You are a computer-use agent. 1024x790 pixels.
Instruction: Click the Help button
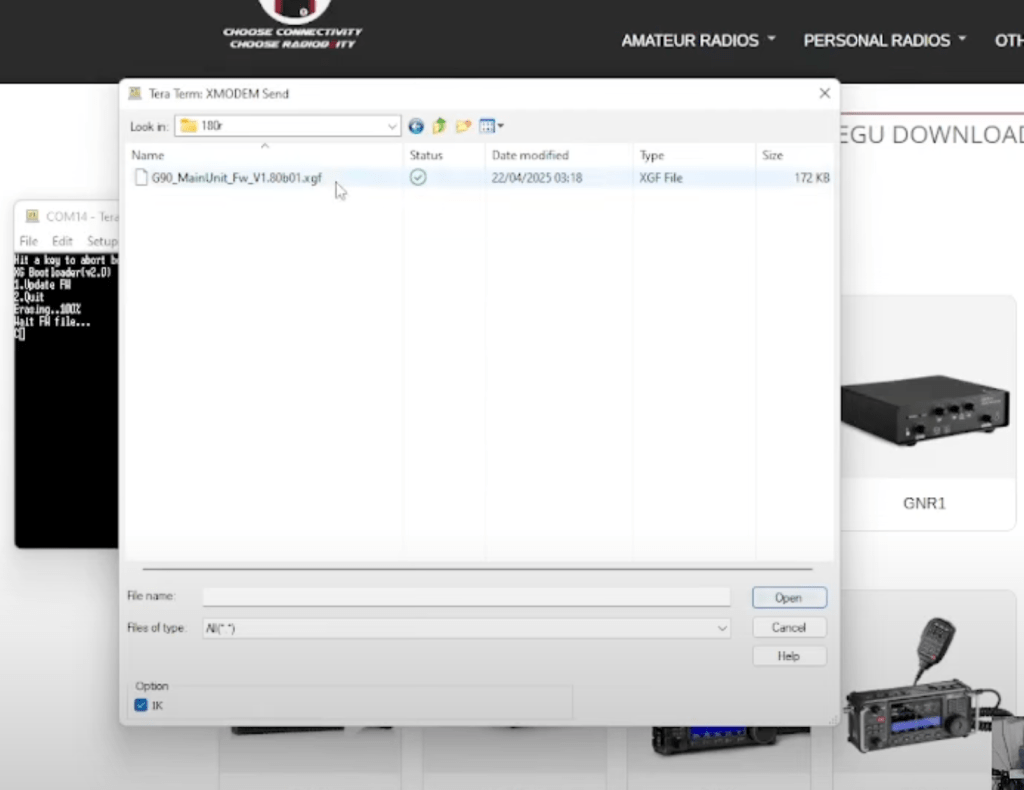[x=788, y=656]
